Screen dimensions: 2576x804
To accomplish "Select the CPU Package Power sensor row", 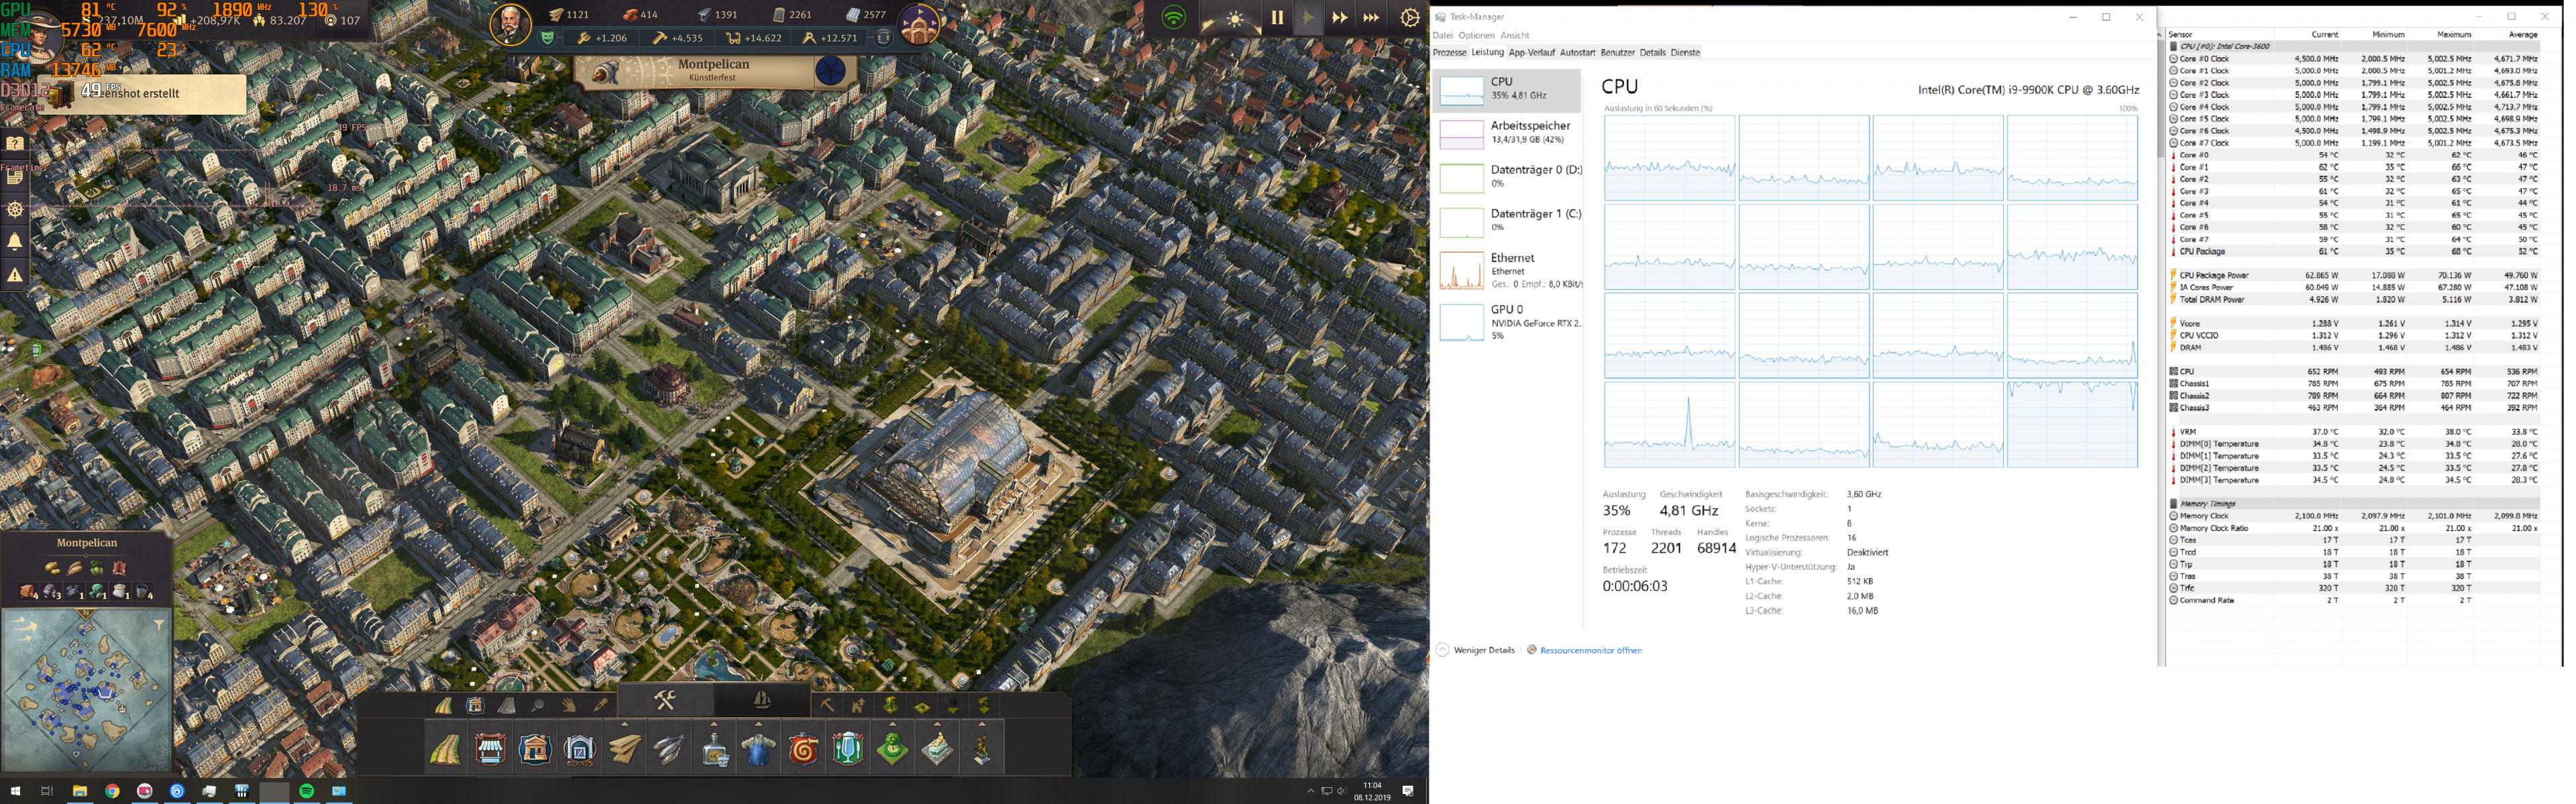I will 2354,275.
